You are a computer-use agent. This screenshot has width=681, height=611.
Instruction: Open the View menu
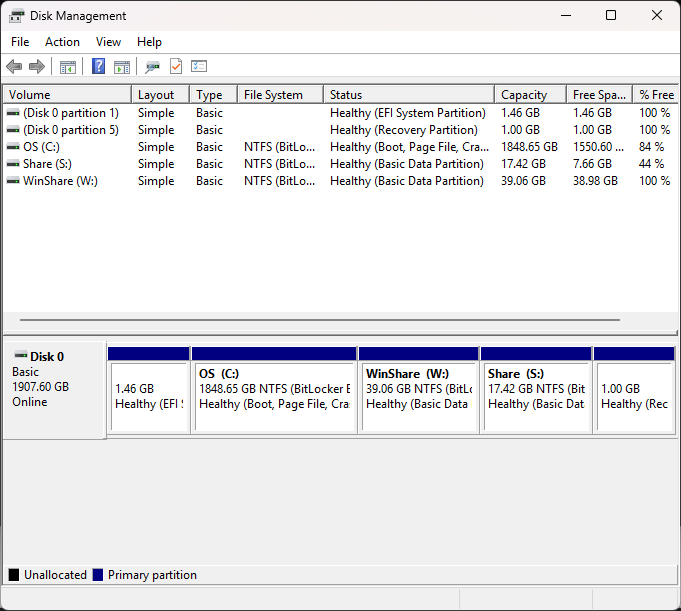(108, 42)
